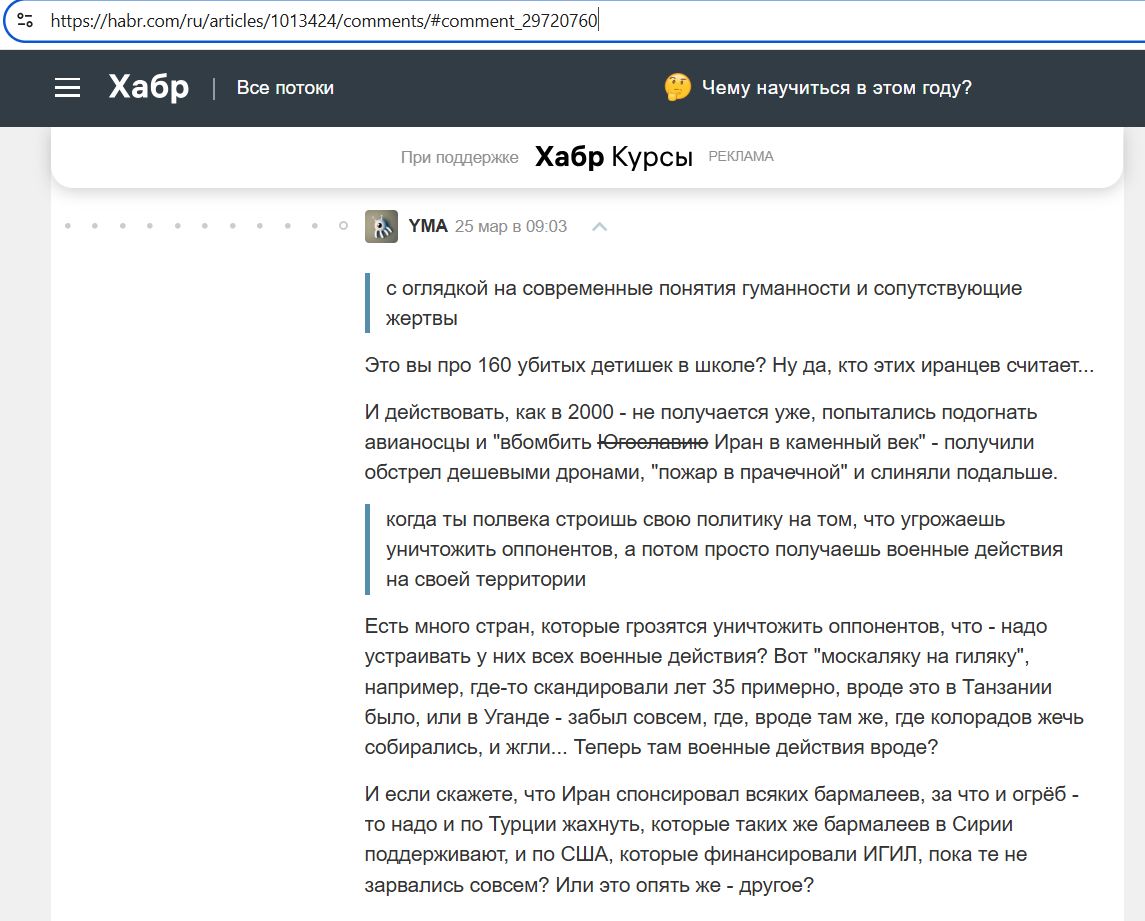Click the Хабр site logo
The width and height of the screenshot is (1145, 921).
coord(146,87)
